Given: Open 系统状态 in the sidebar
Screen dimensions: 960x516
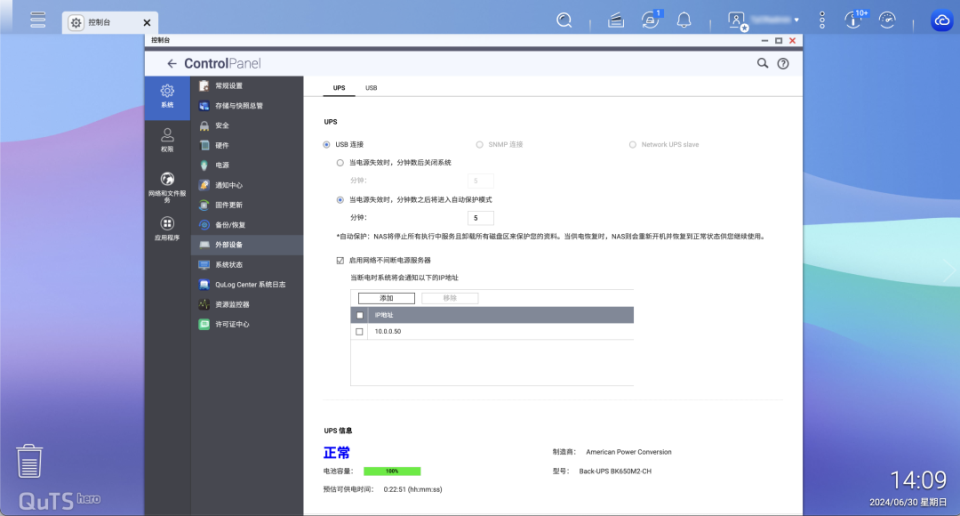Looking at the screenshot, I should tap(247, 265).
